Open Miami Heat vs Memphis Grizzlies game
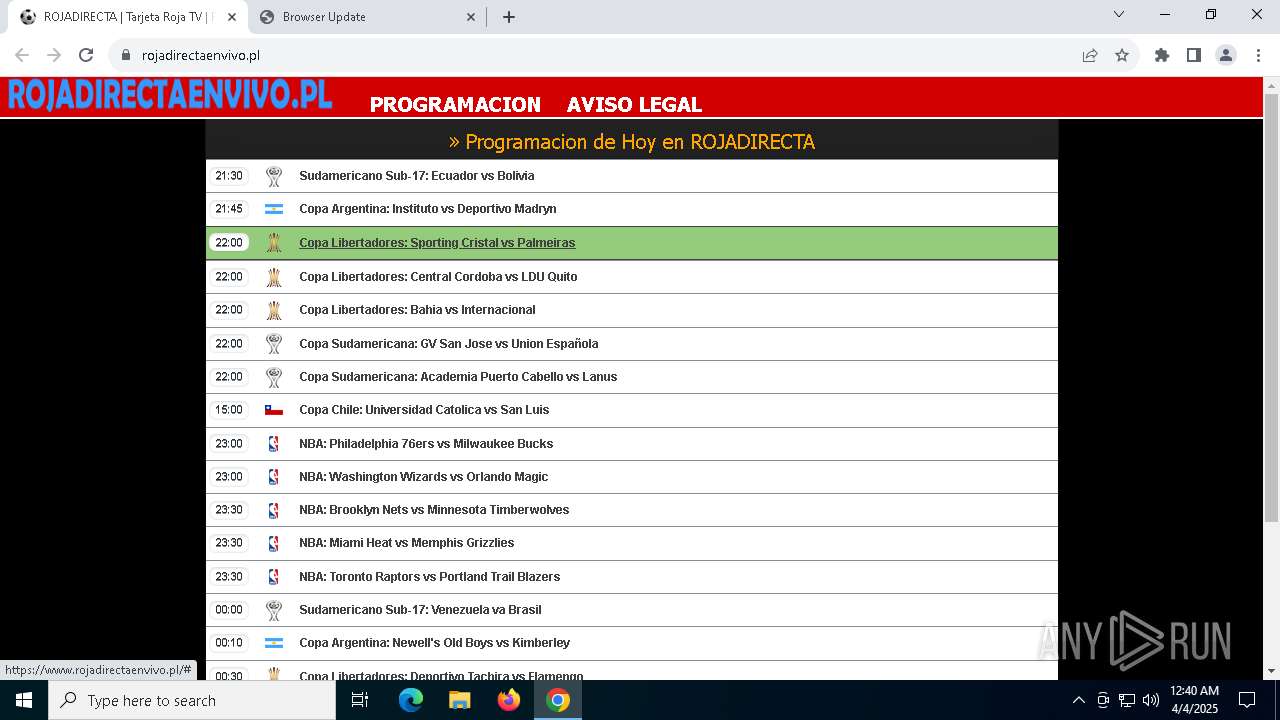 407,543
